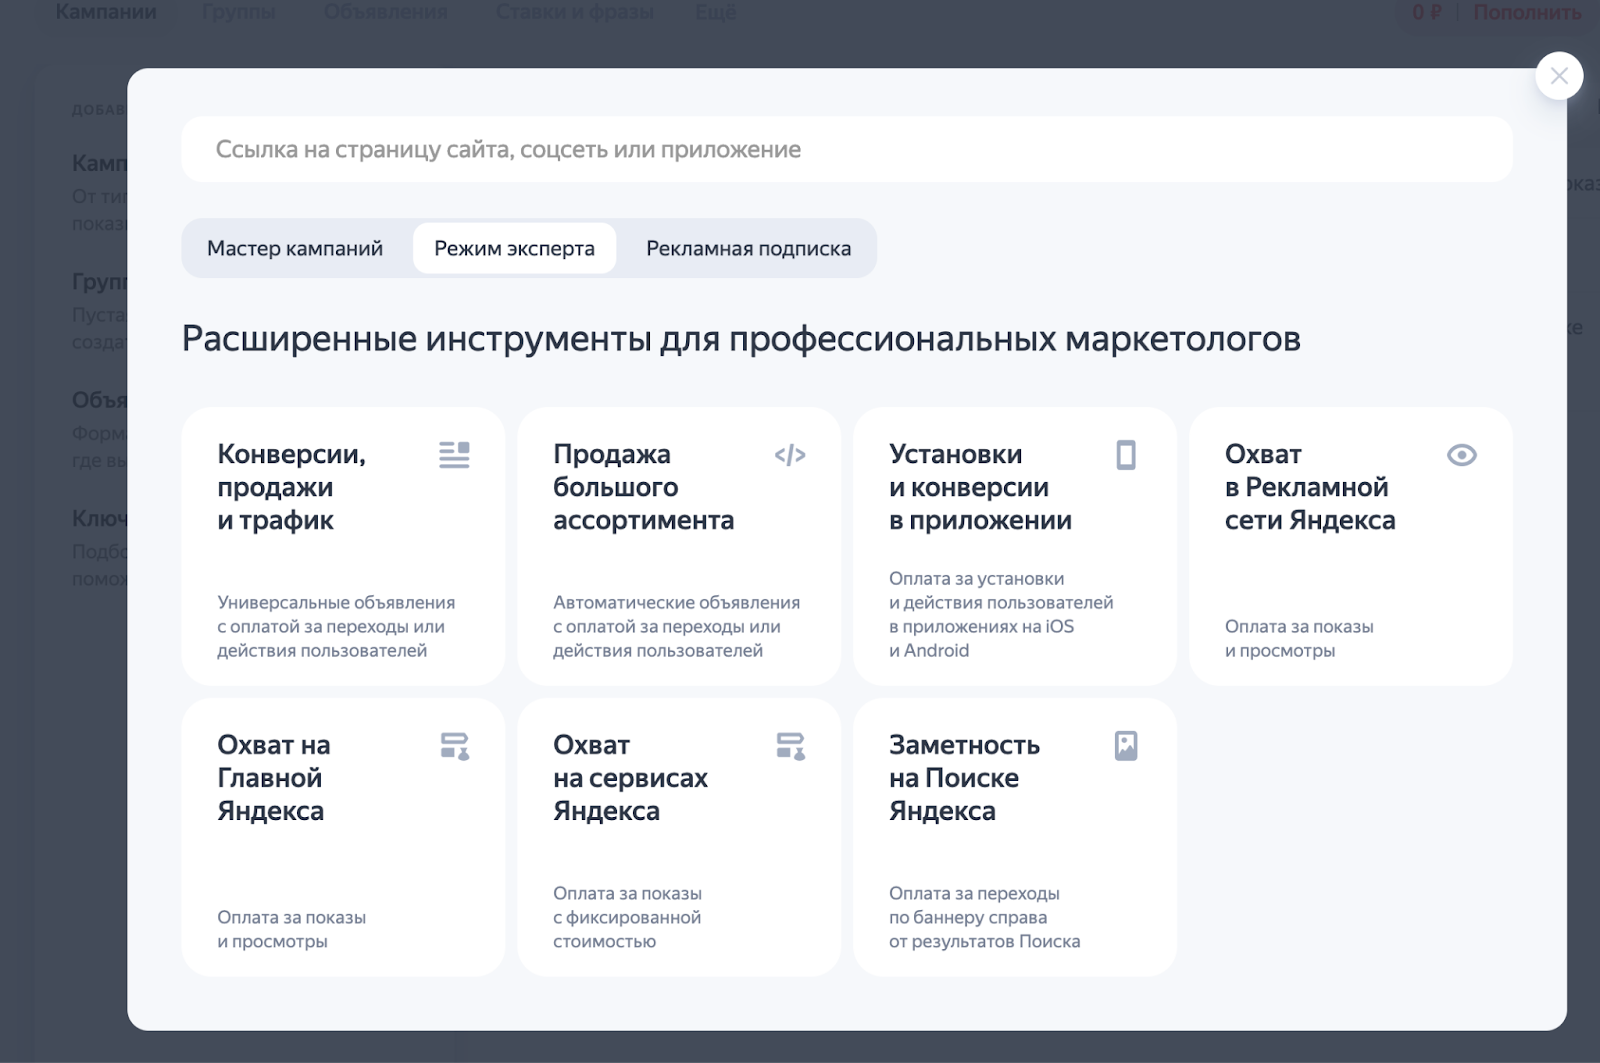The height and width of the screenshot is (1063, 1600).
Task: Click the smartphone icon on Установки и конверсии в приложении
Action: tap(1125, 453)
